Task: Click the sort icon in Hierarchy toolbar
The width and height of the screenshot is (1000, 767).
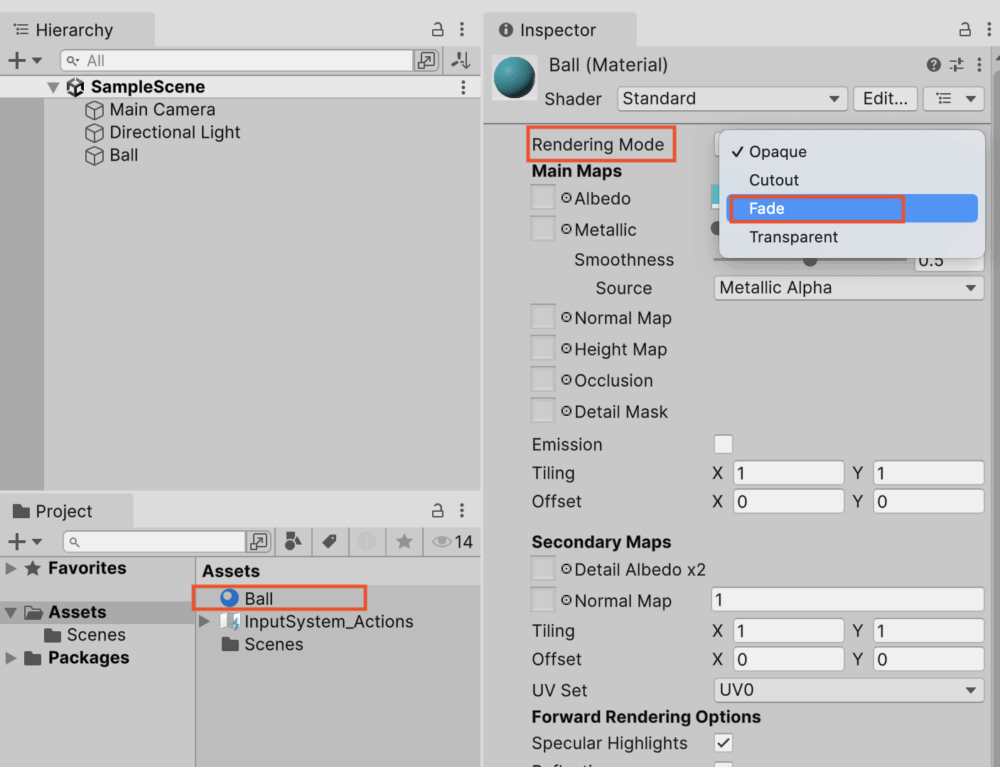Action: pyautogui.click(x=461, y=60)
